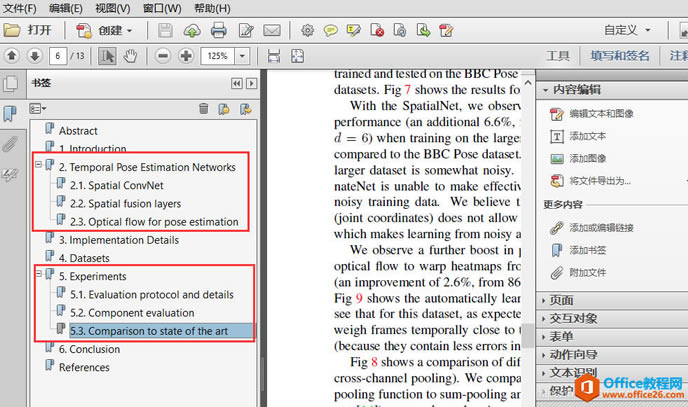Click the new bookmark icon
Screen dimensions: 688x407
[x=224, y=108]
